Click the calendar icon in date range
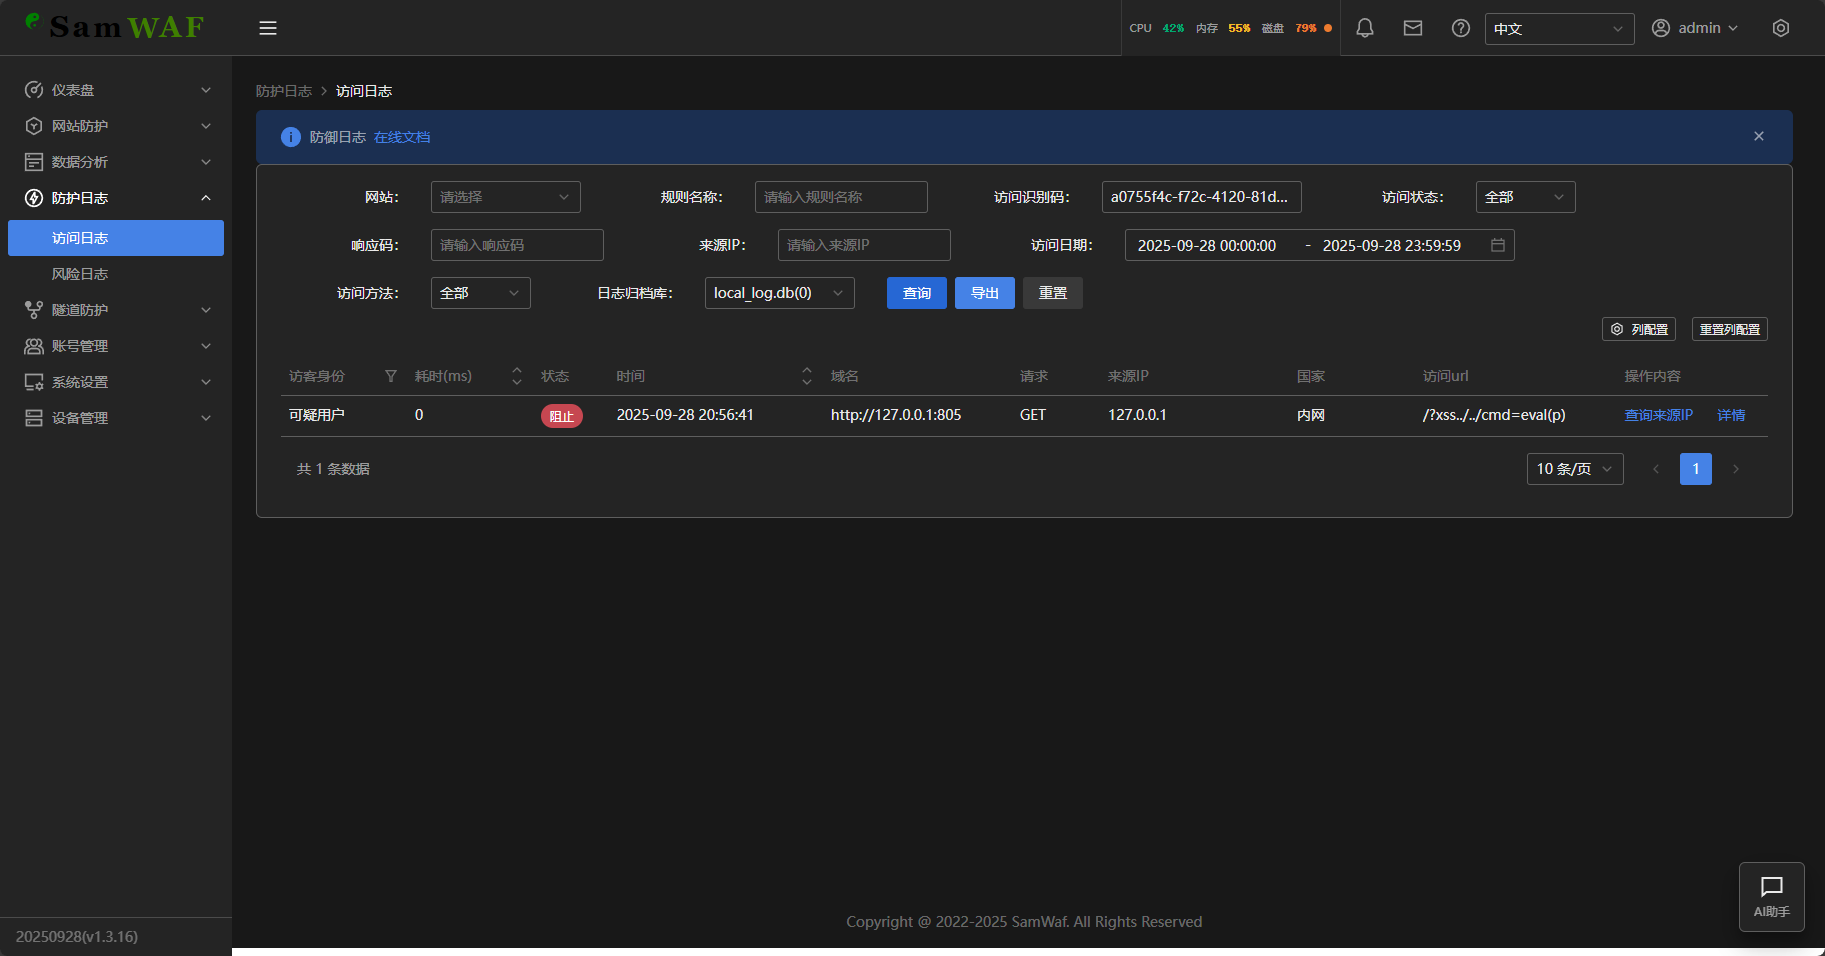Viewport: 1825px width, 956px height. coord(1497,245)
